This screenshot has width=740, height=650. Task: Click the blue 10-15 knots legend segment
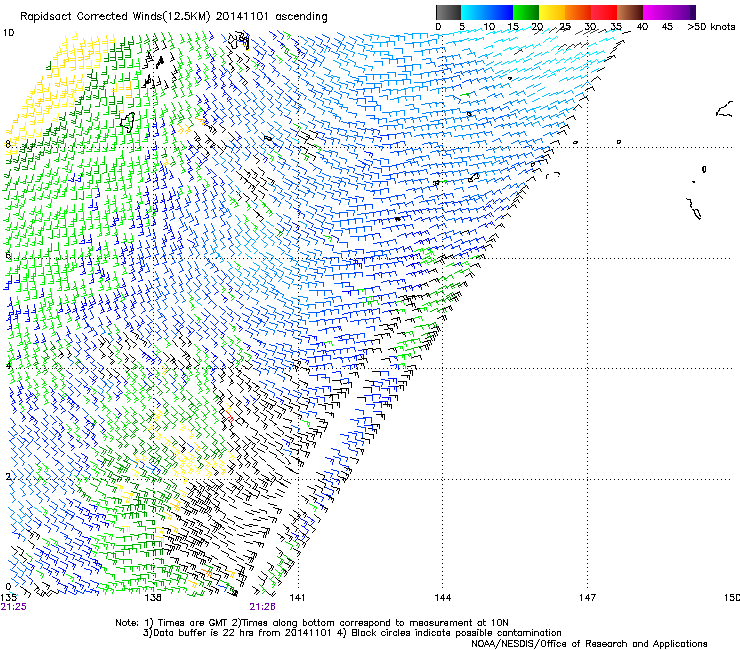tap(500, 12)
